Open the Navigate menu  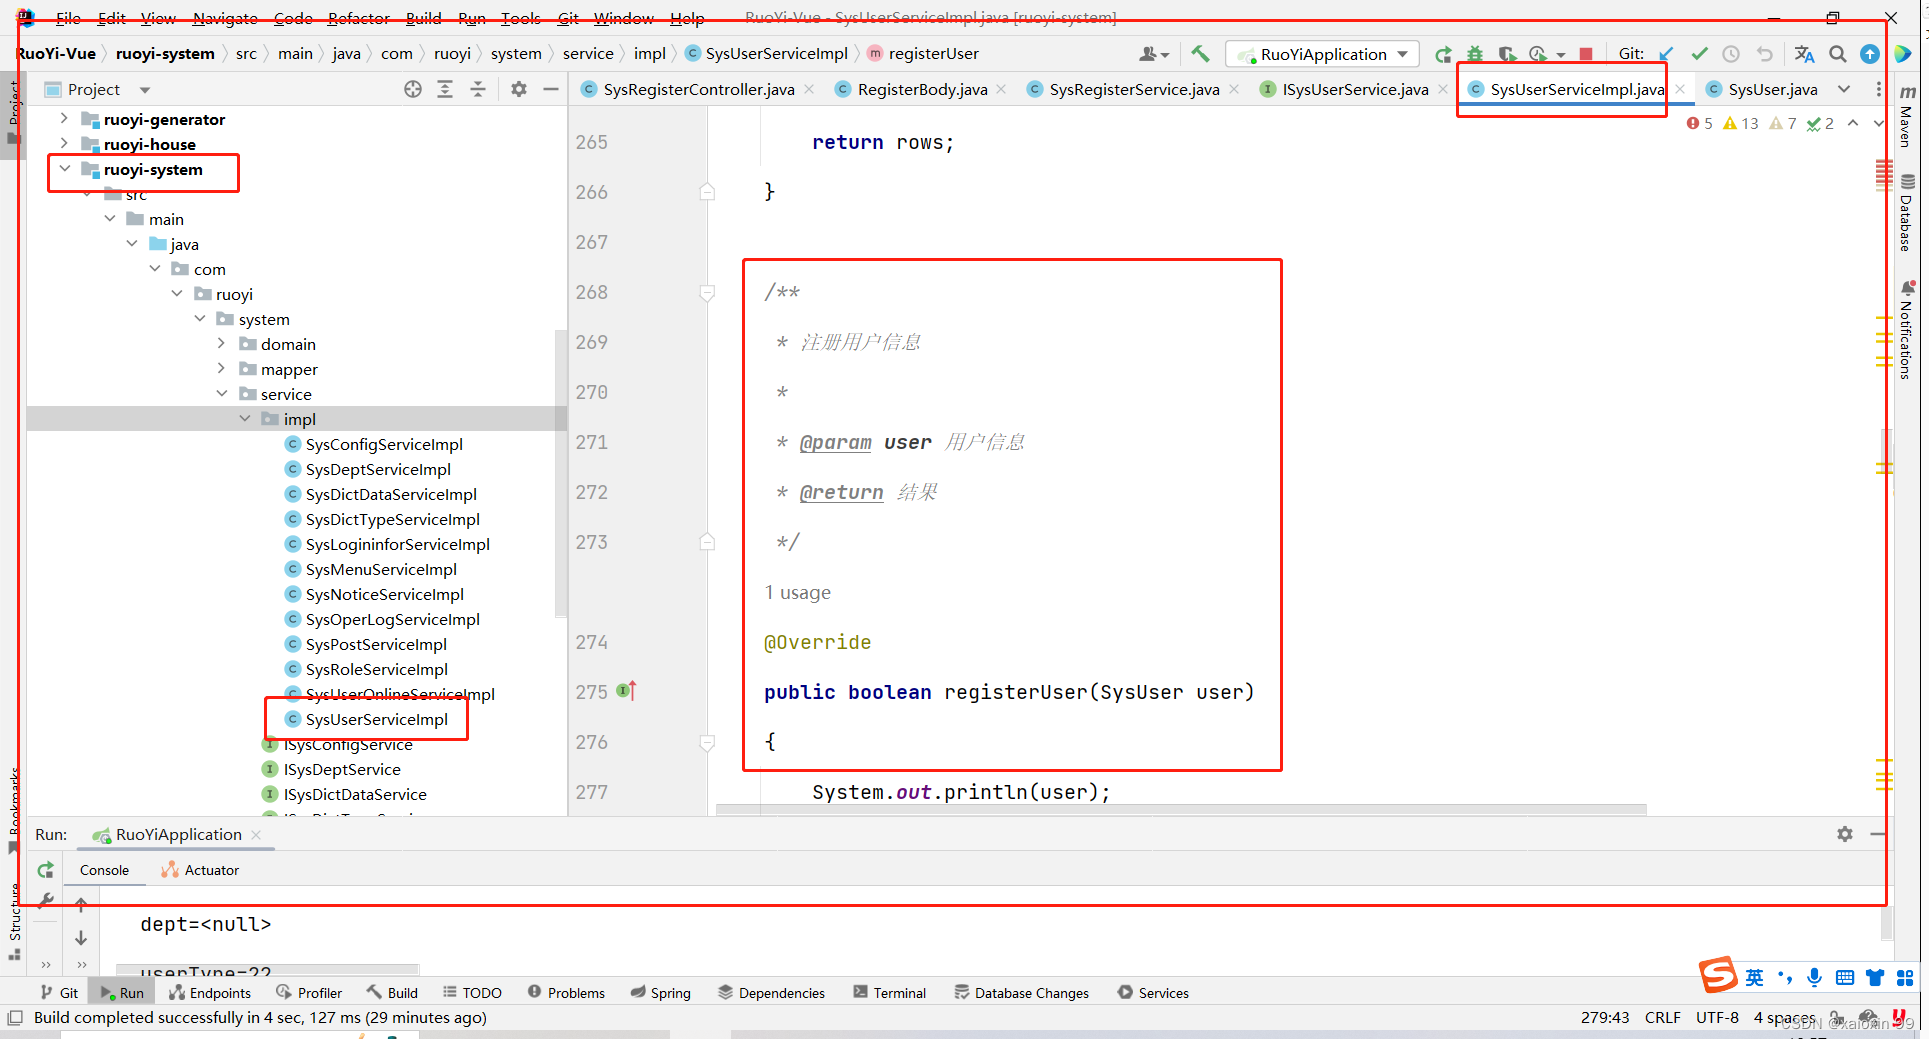pyautogui.click(x=225, y=18)
